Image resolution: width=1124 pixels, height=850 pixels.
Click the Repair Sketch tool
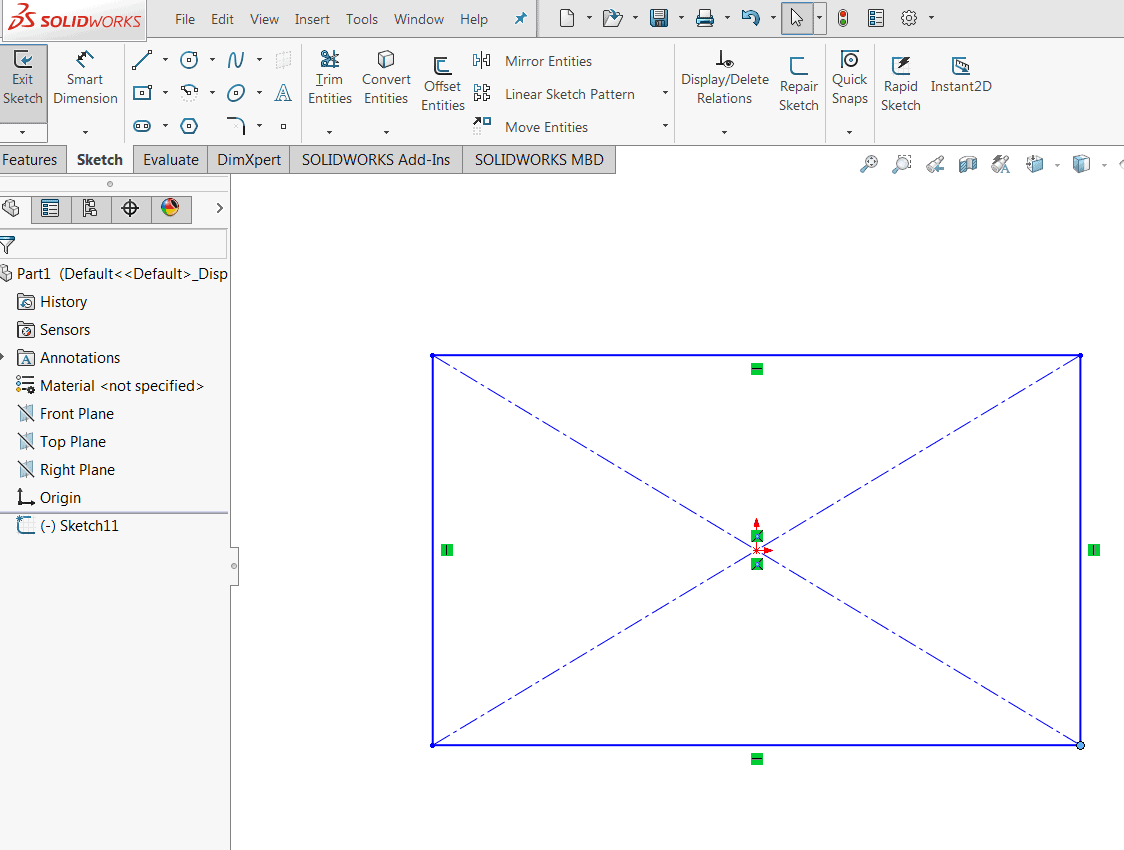(x=799, y=85)
